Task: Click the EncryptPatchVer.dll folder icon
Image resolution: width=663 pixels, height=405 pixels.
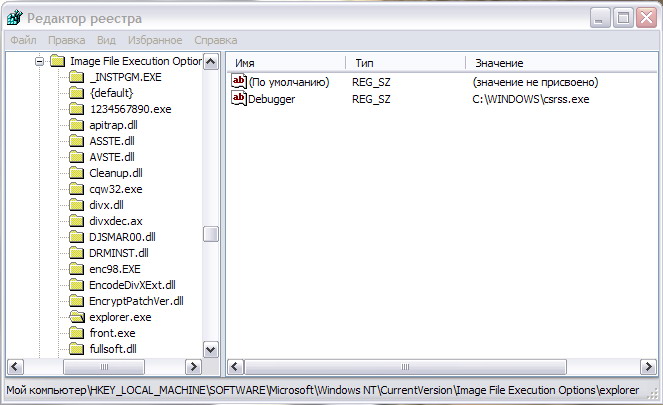Action: tap(77, 301)
